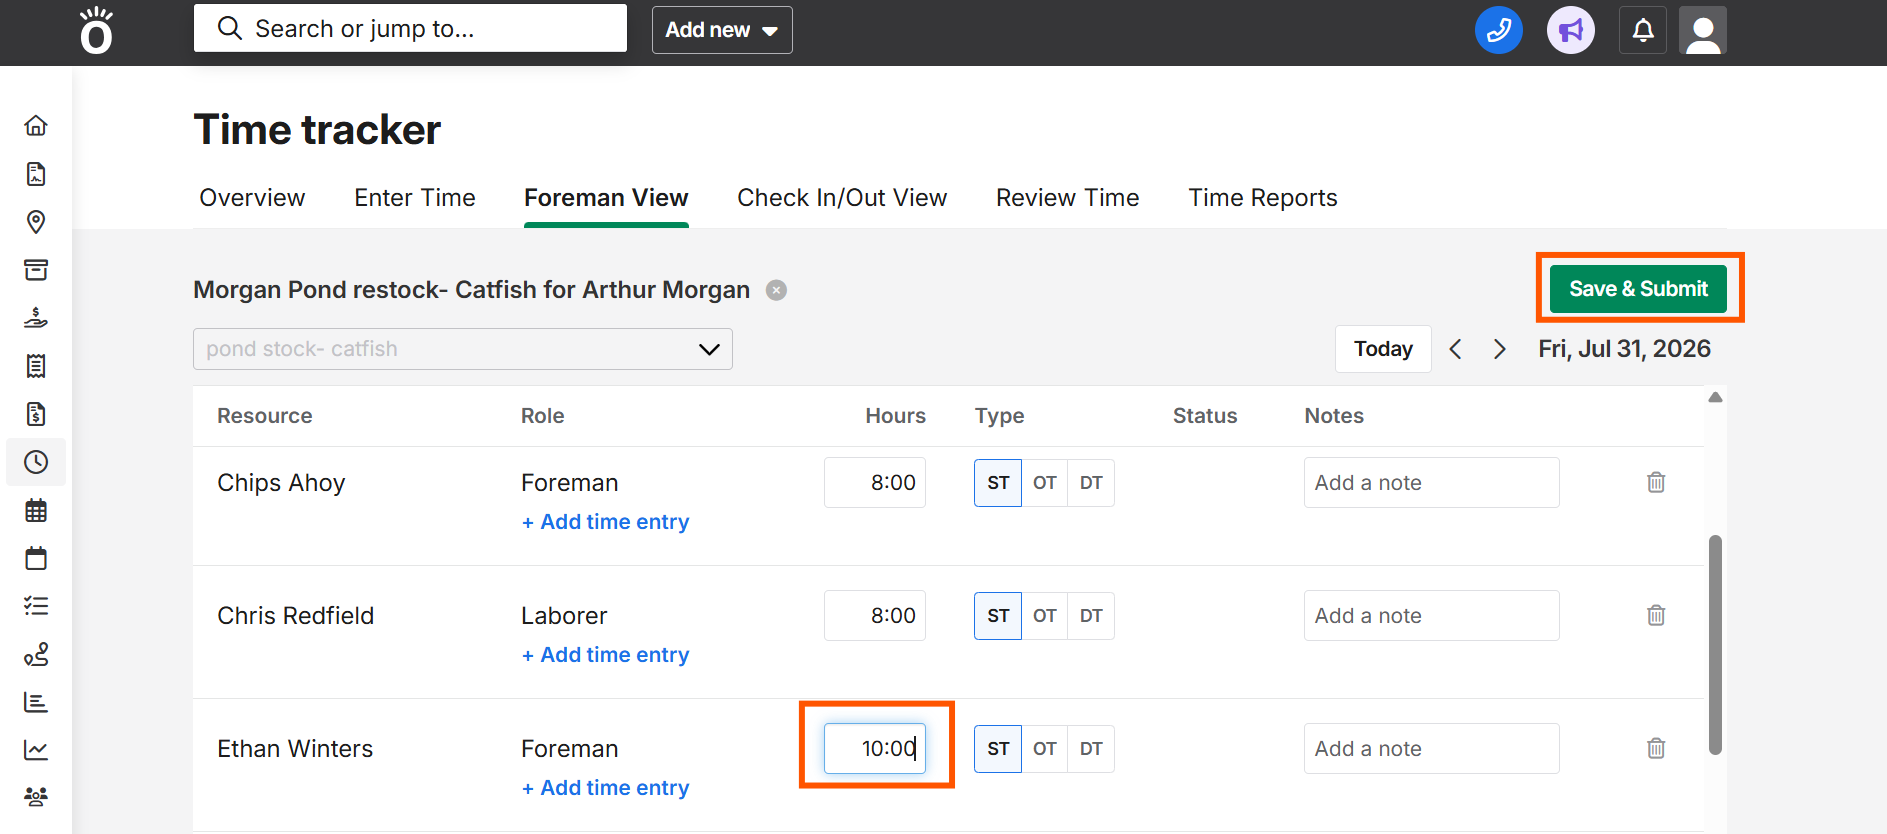Click the Fri, Jul 31, 2026 date
The height and width of the screenshot is (834, 1887).
tap(1624, 349)
